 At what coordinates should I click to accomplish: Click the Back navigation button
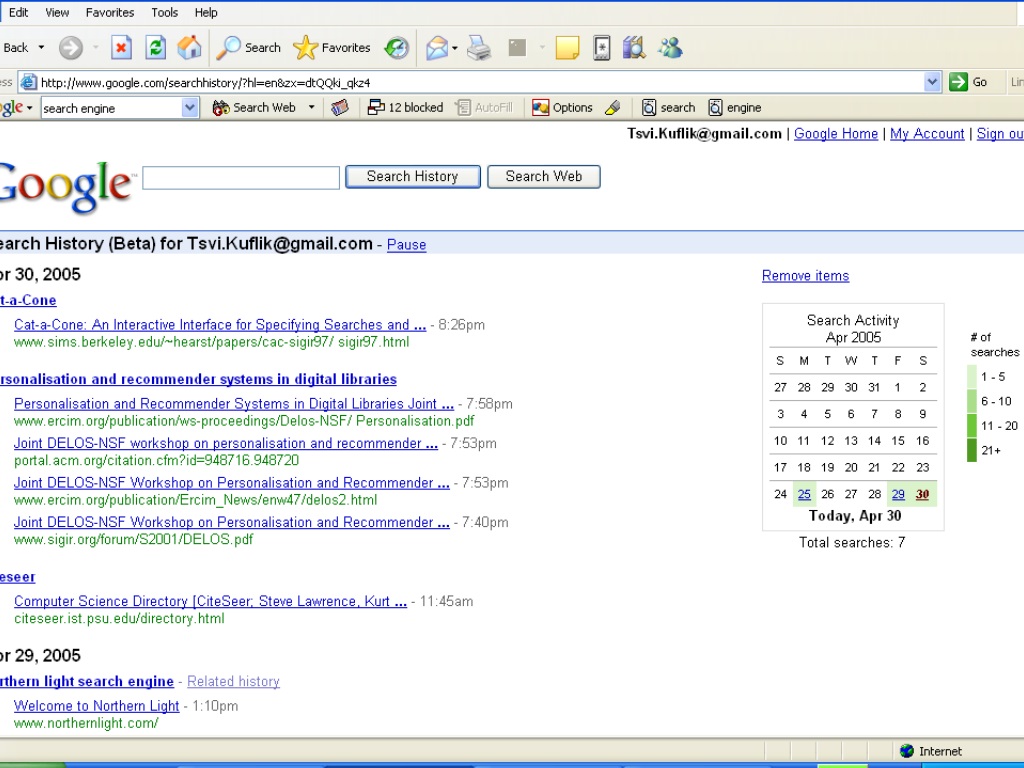pyautogui.click(x=14, y=48)
